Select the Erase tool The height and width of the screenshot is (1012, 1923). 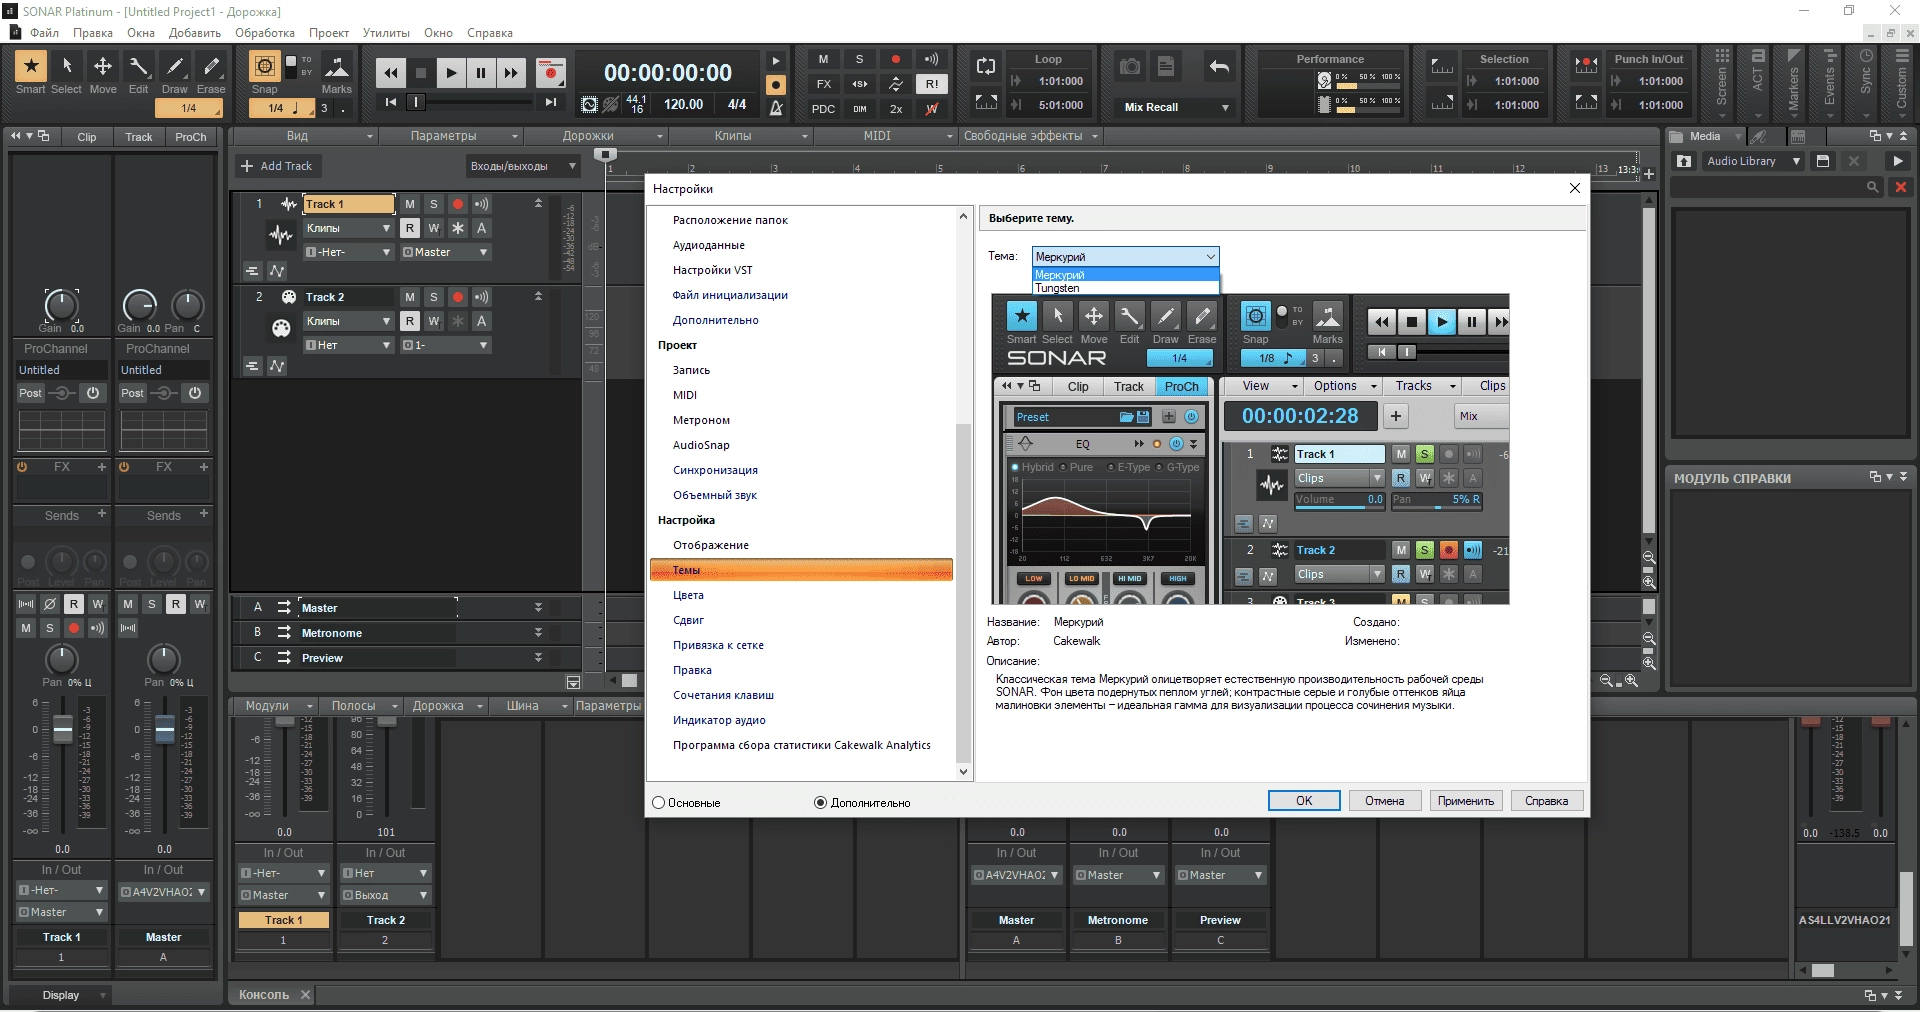211,66
